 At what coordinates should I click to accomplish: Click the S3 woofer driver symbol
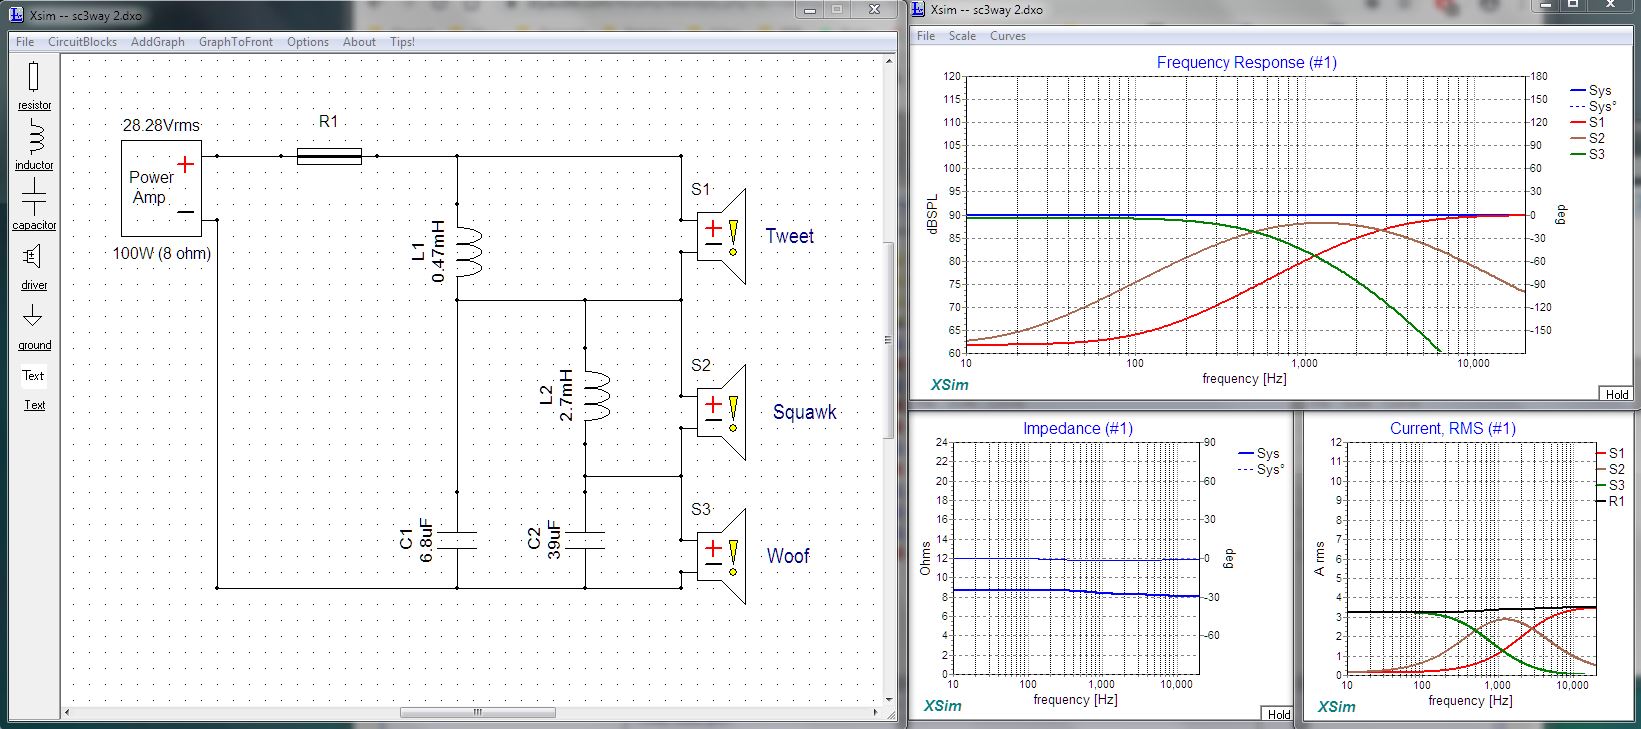click(x=722, y=556)
